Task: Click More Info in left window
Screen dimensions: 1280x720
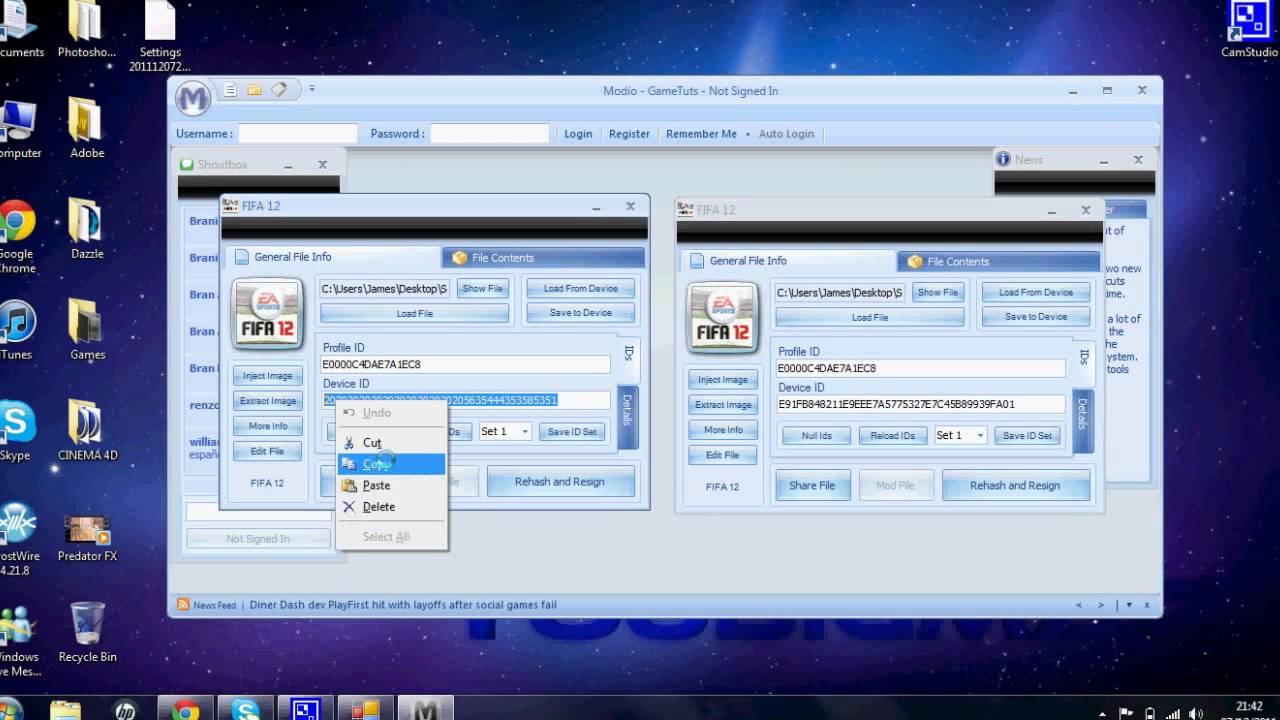Action: (x=268, y=426)
